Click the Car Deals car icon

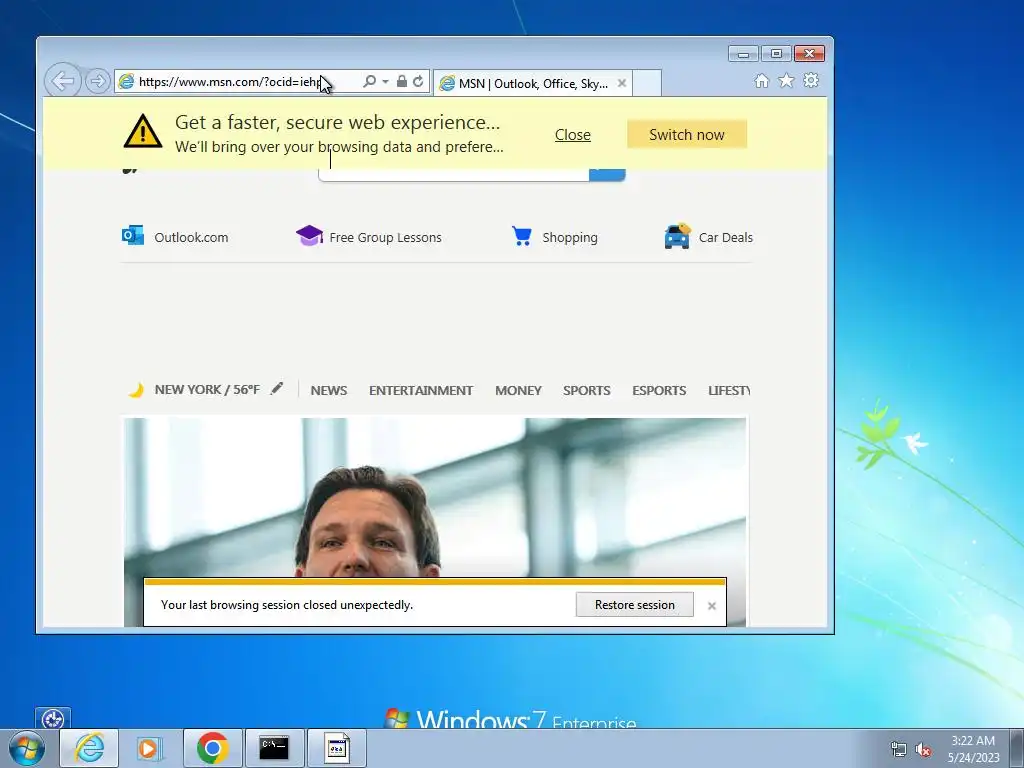(x=677, y=236)
